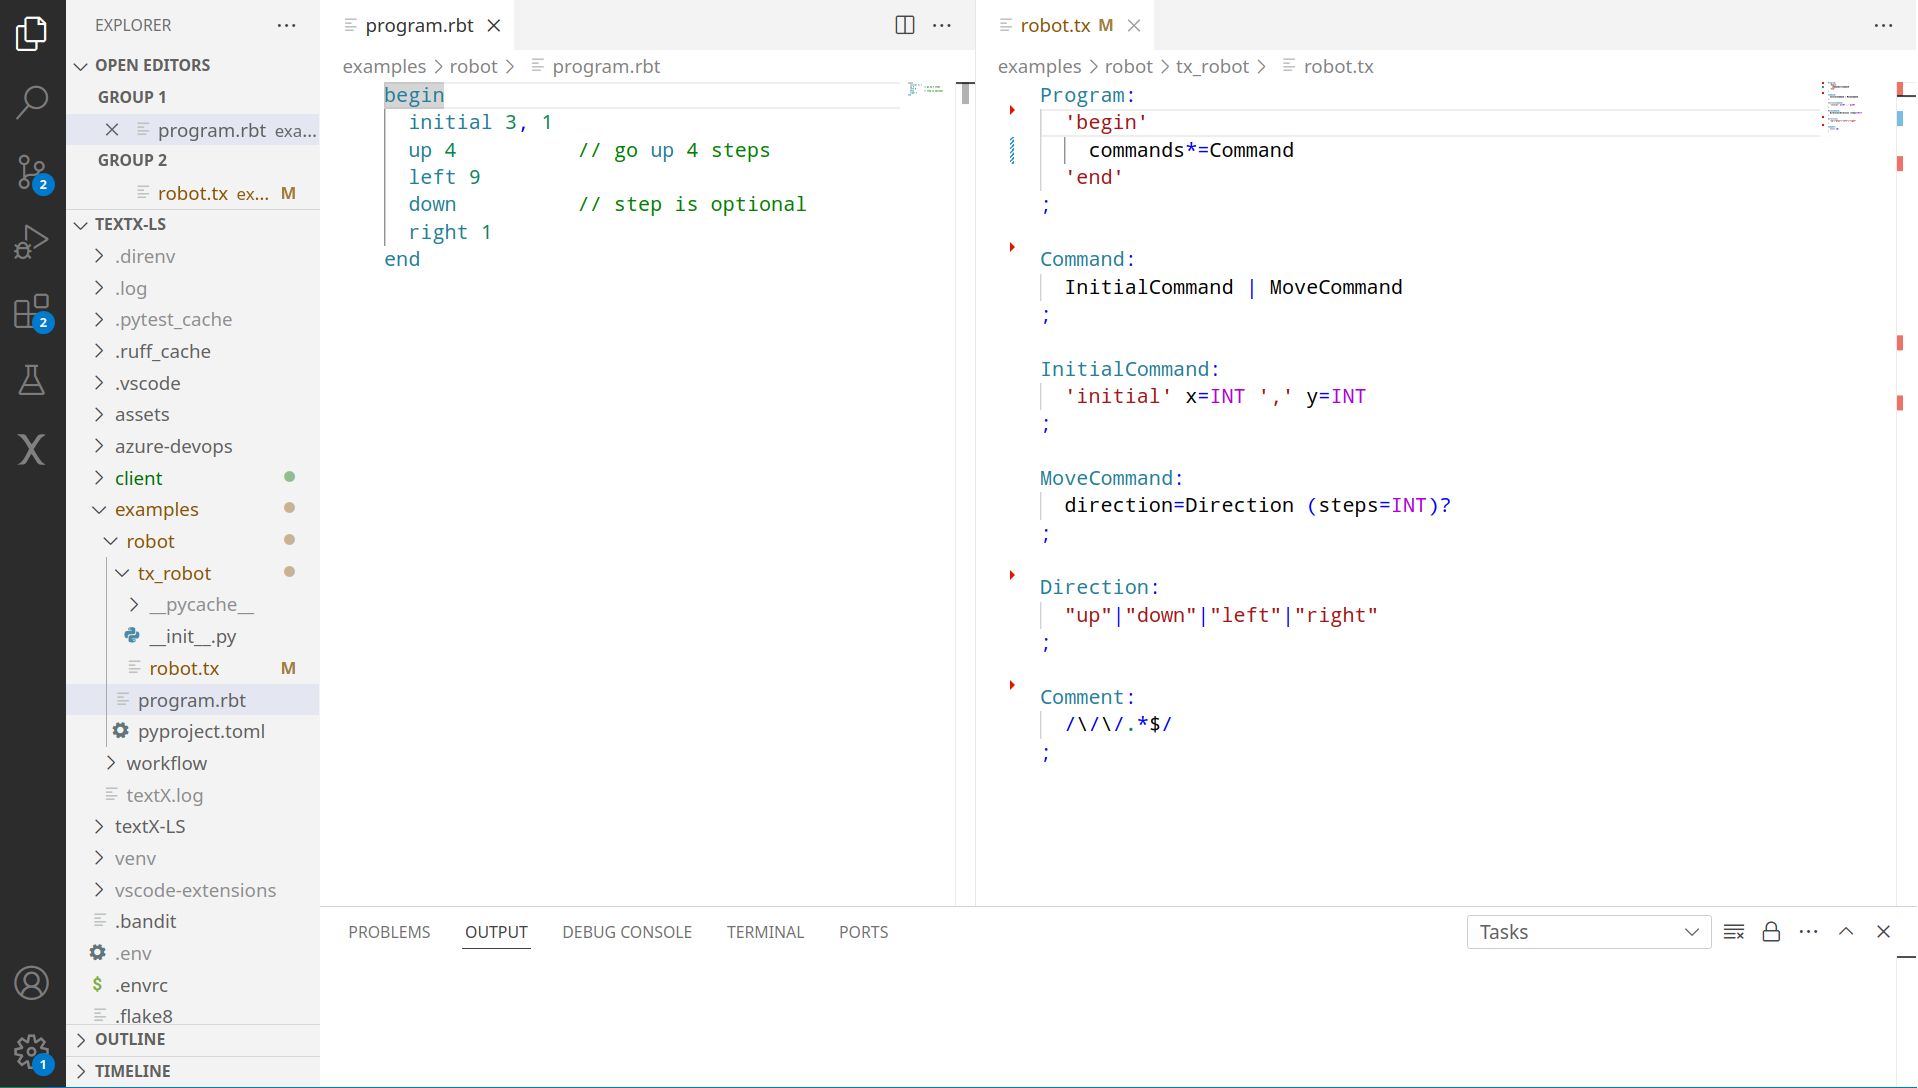The image size is (1918, 1088).
Task: Open Run and Debug view
Action: (32, 241)
